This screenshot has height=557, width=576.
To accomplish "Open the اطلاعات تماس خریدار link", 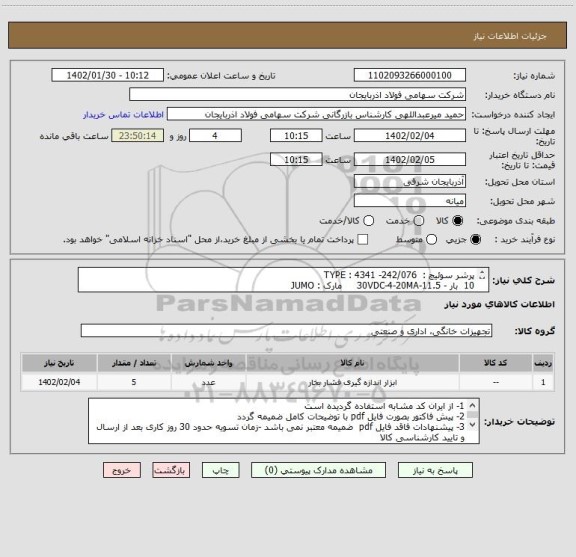I will 123,115.
